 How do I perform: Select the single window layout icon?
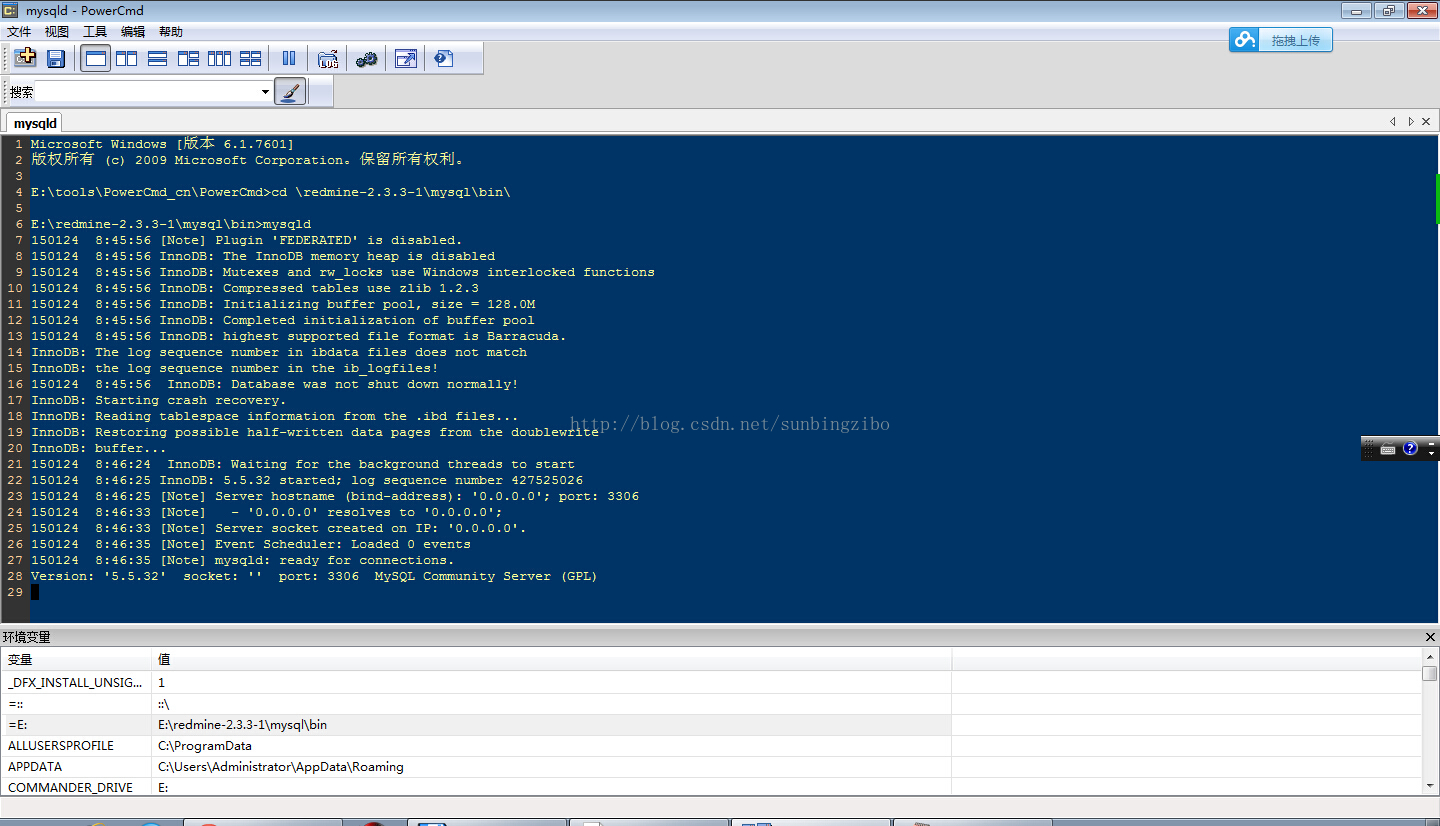click(96, 58)
